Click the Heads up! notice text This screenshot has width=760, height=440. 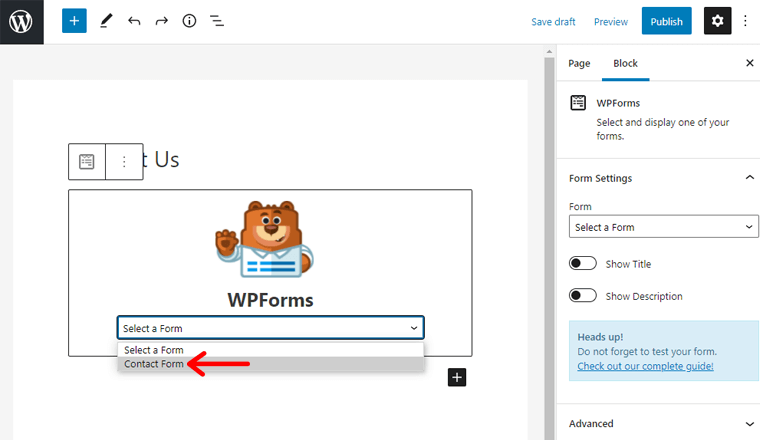(600, 337)
